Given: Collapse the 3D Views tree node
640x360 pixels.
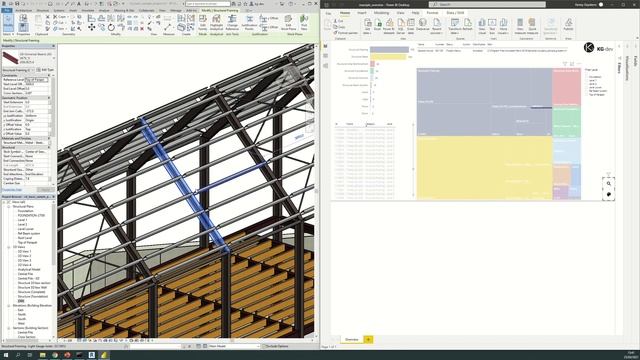Looking at the screenshot, I should [9, 247].
